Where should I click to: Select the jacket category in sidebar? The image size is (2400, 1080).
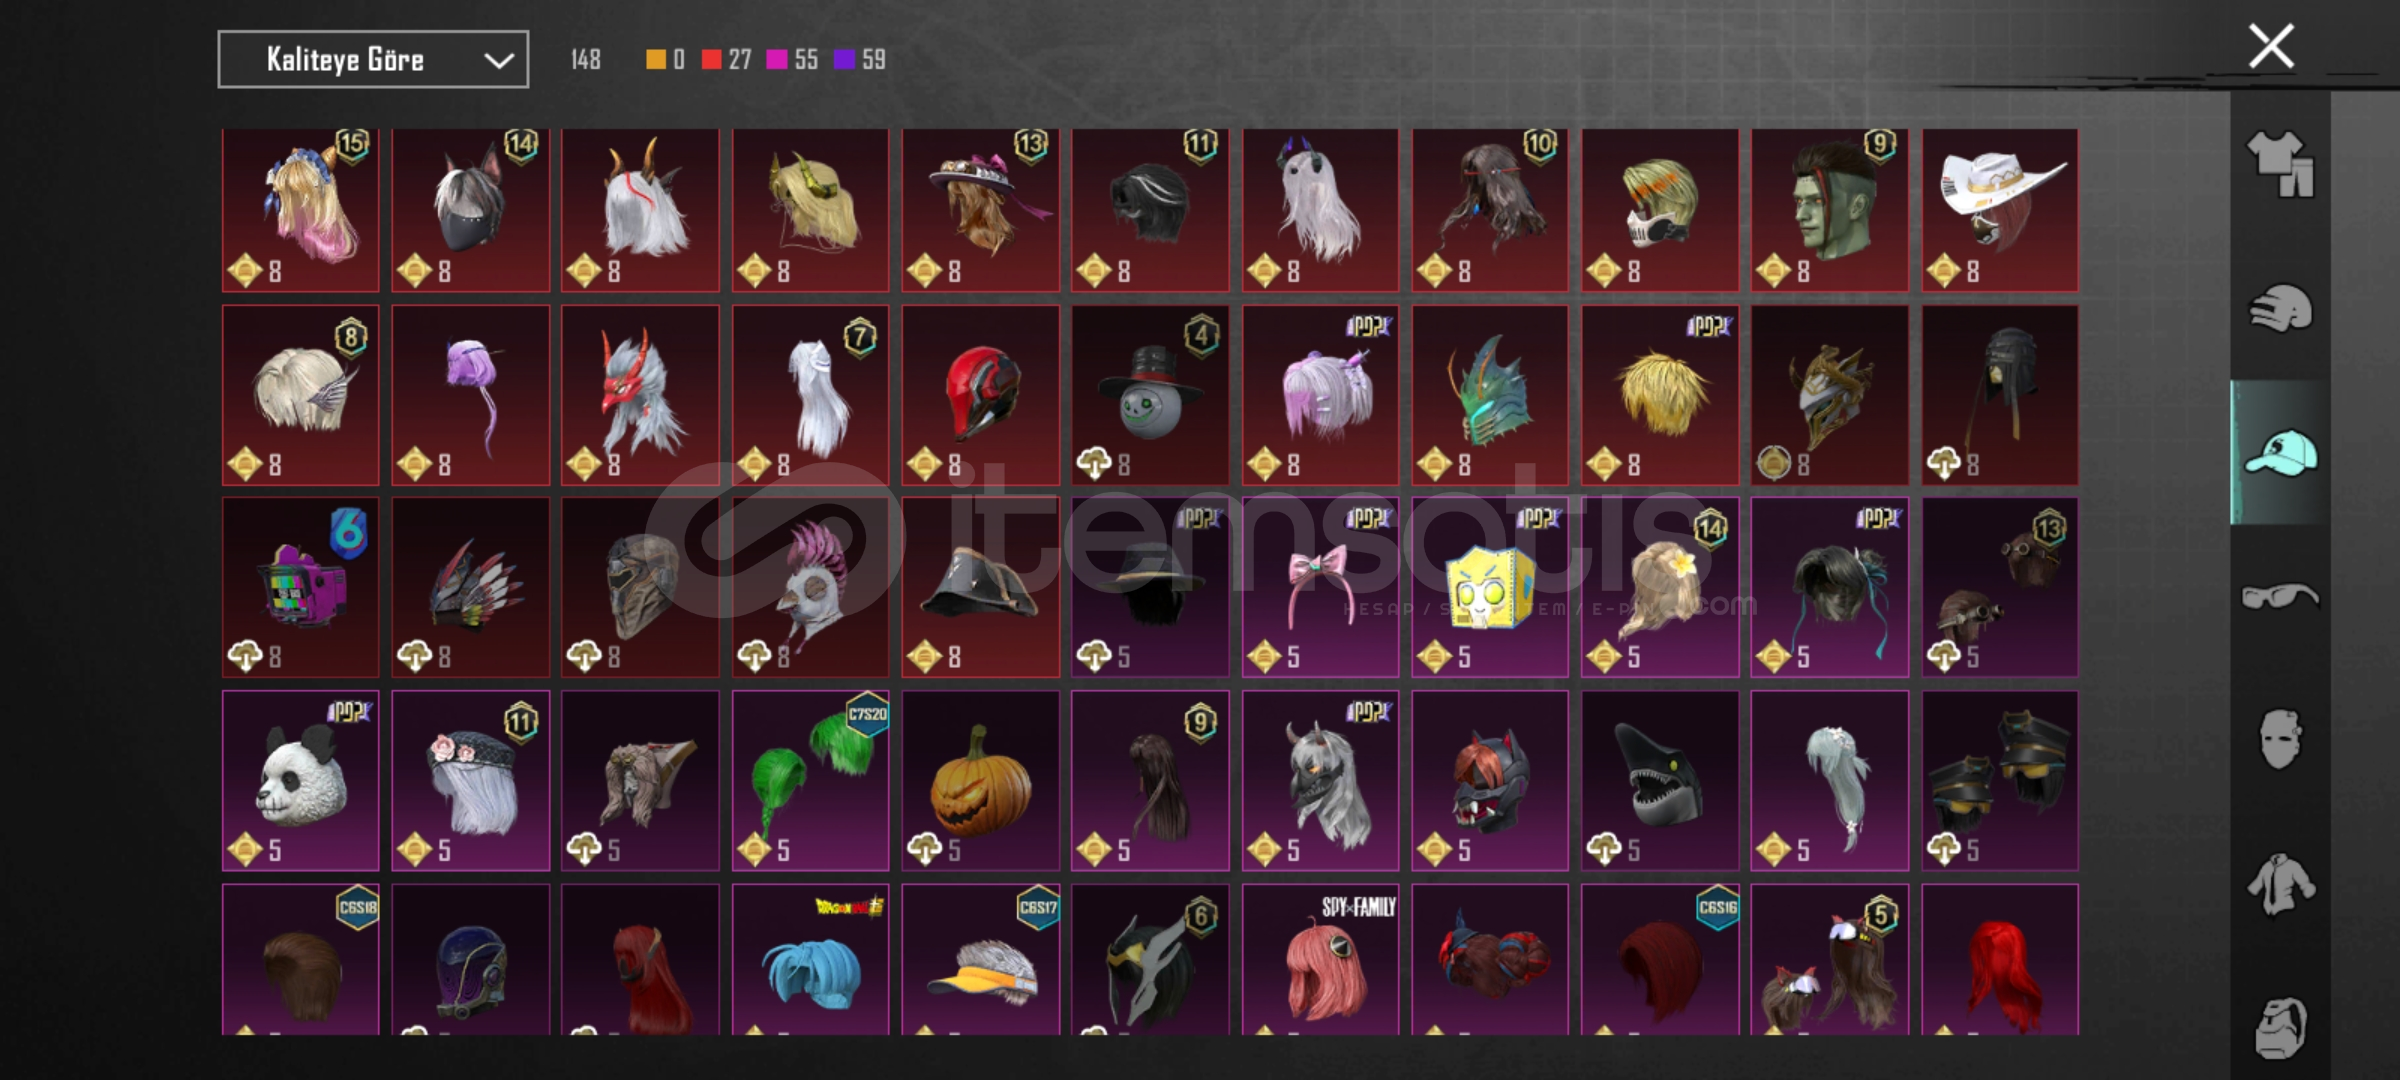(2280, 884)
